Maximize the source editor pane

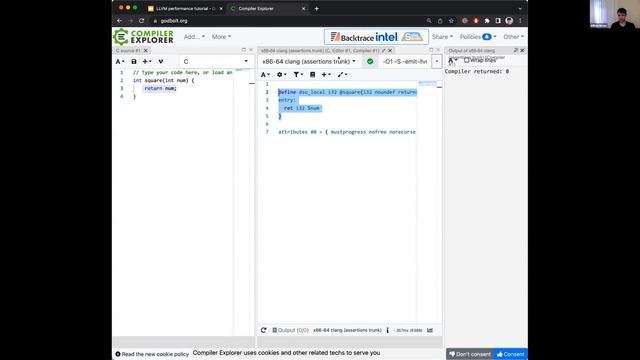tap(244, 50)
